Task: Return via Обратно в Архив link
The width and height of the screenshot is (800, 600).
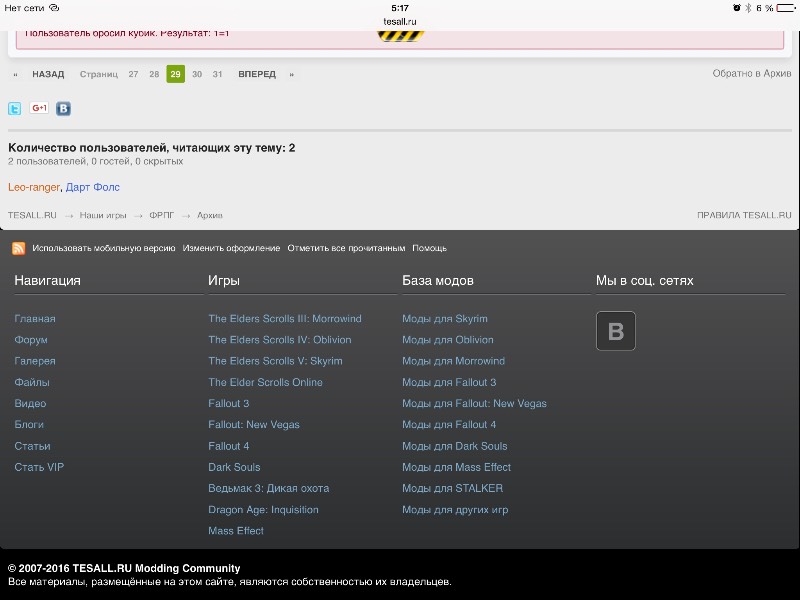Action: click(x=752, y=73)
